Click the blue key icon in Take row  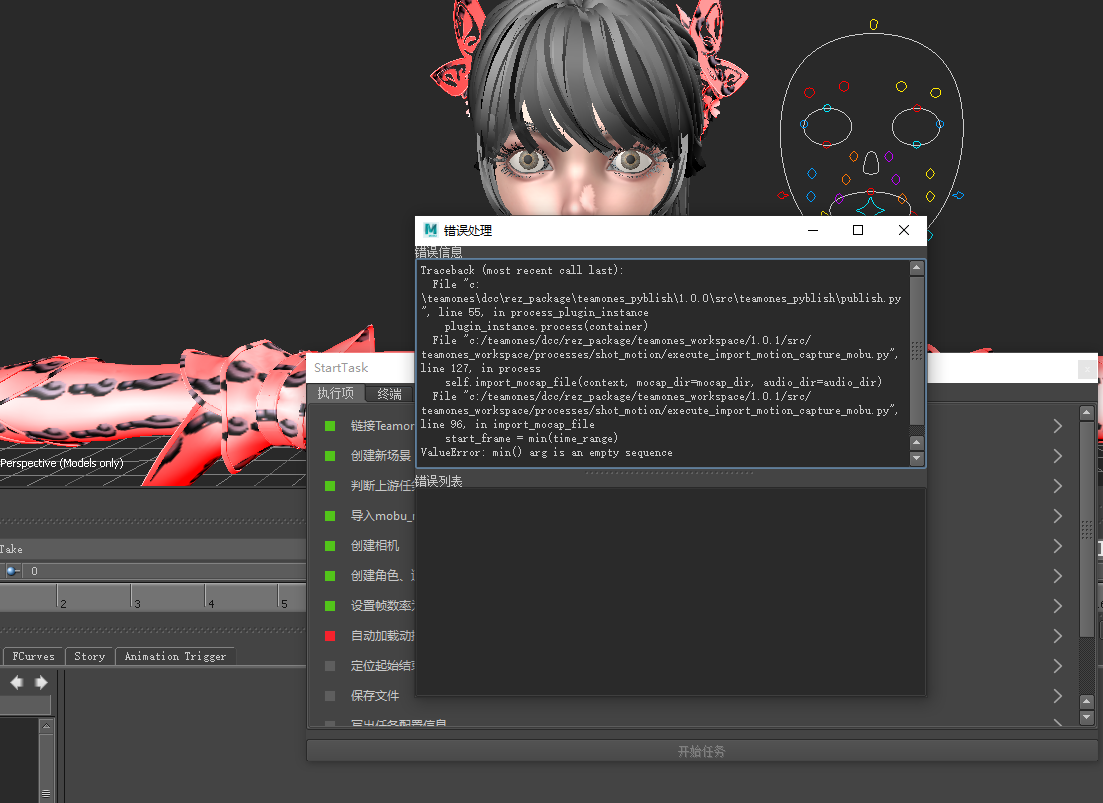coord(12,571)
